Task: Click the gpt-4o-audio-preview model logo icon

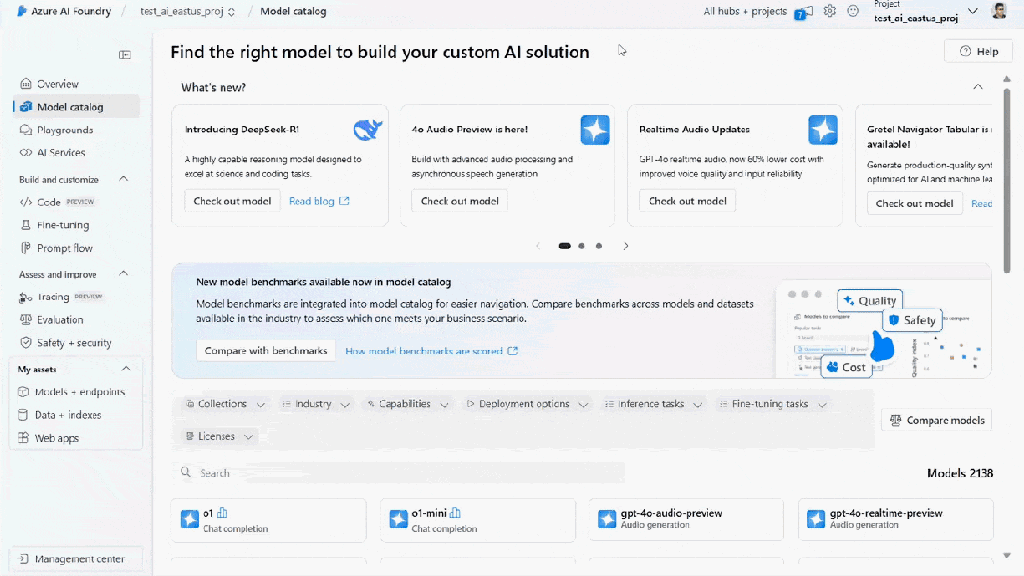Action: [x=607, y=519]
